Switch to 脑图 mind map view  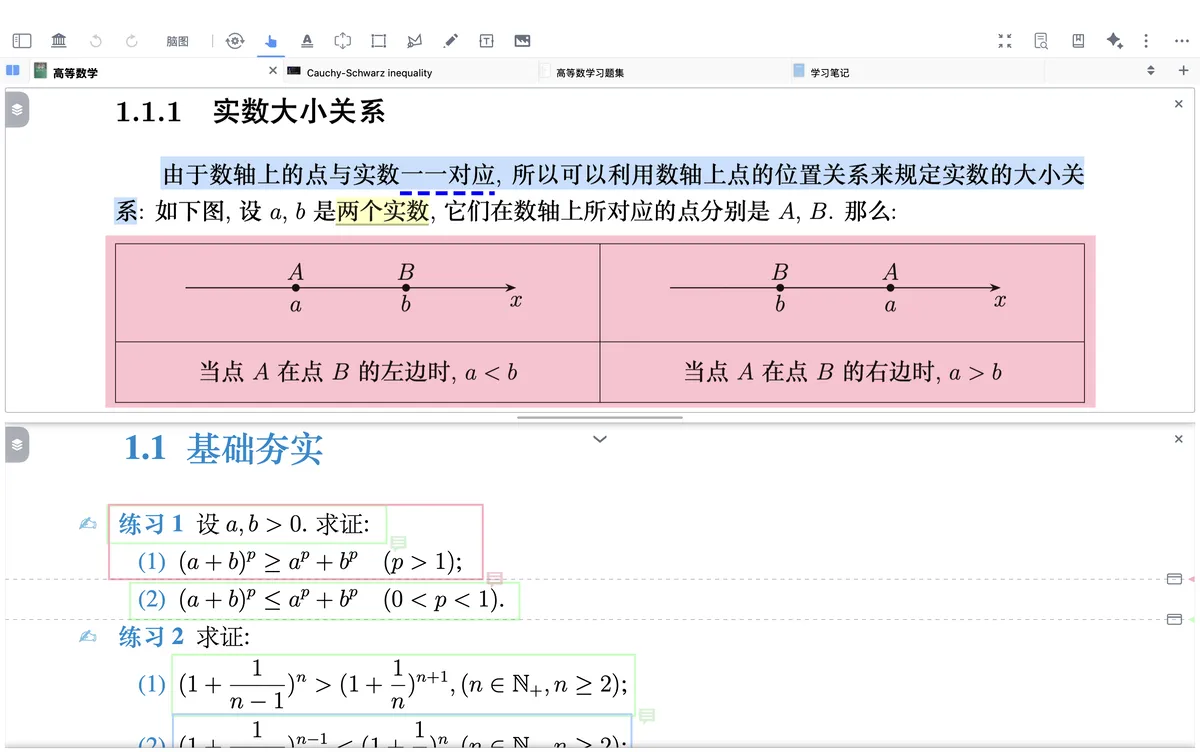[x=177, y=41]
